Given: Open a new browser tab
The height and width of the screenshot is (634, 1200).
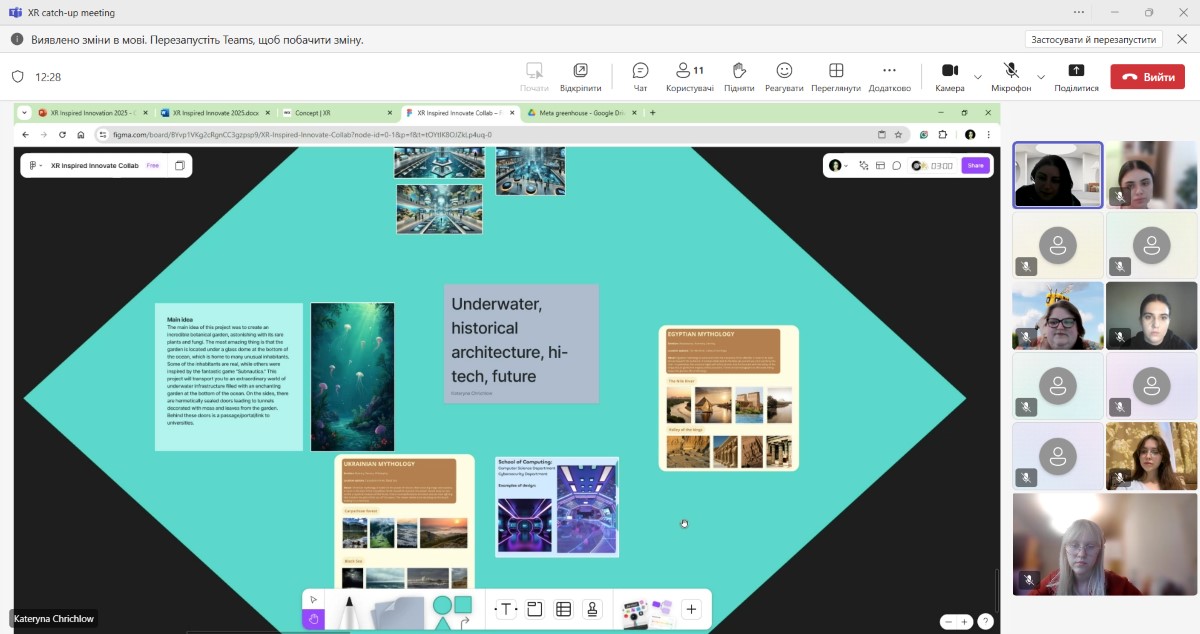Looking at the screenshot, I should pos(653,113).
